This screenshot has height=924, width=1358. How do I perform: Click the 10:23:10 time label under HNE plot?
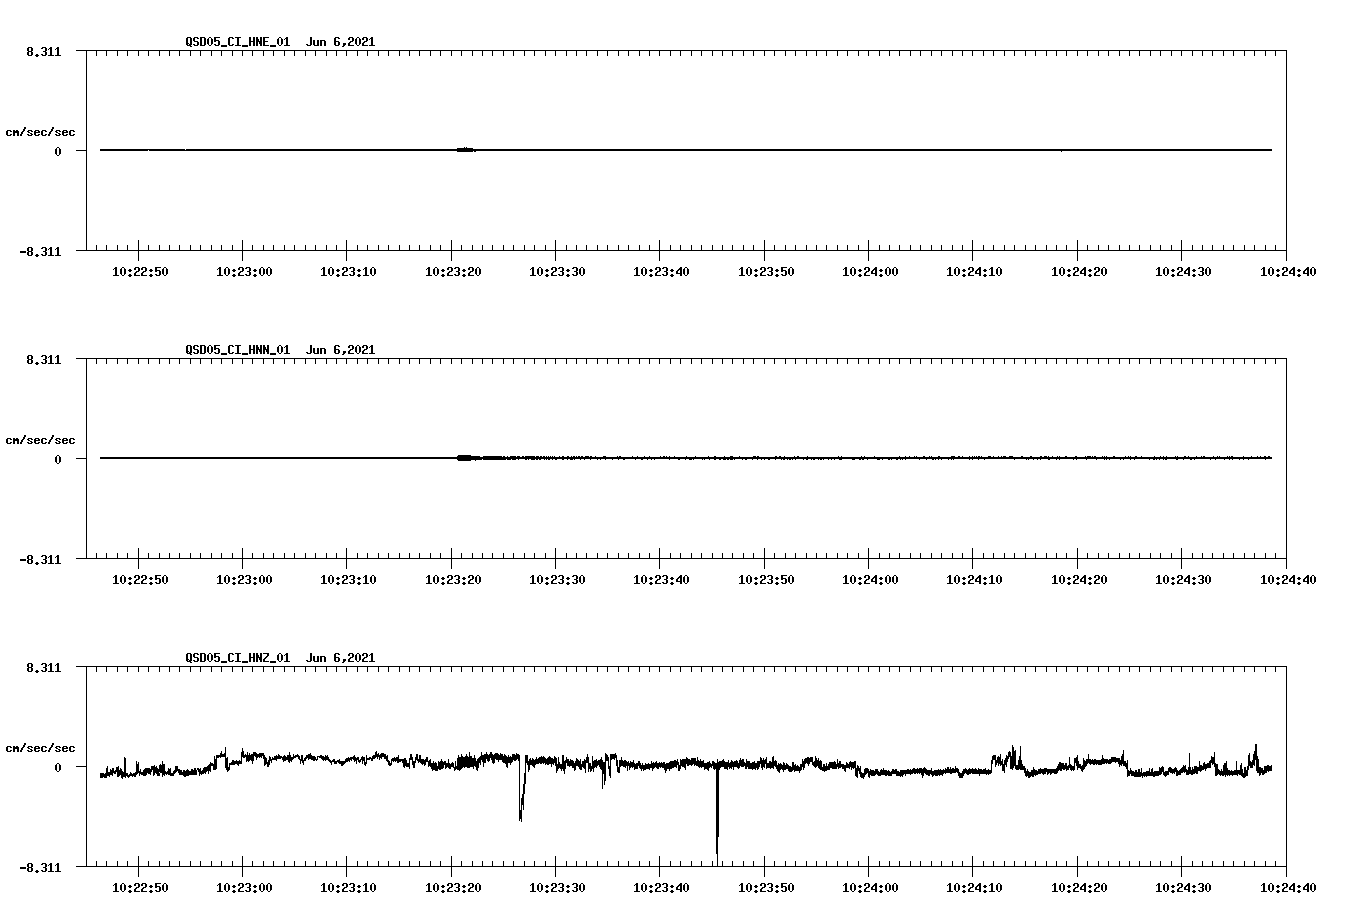[348, 271]
